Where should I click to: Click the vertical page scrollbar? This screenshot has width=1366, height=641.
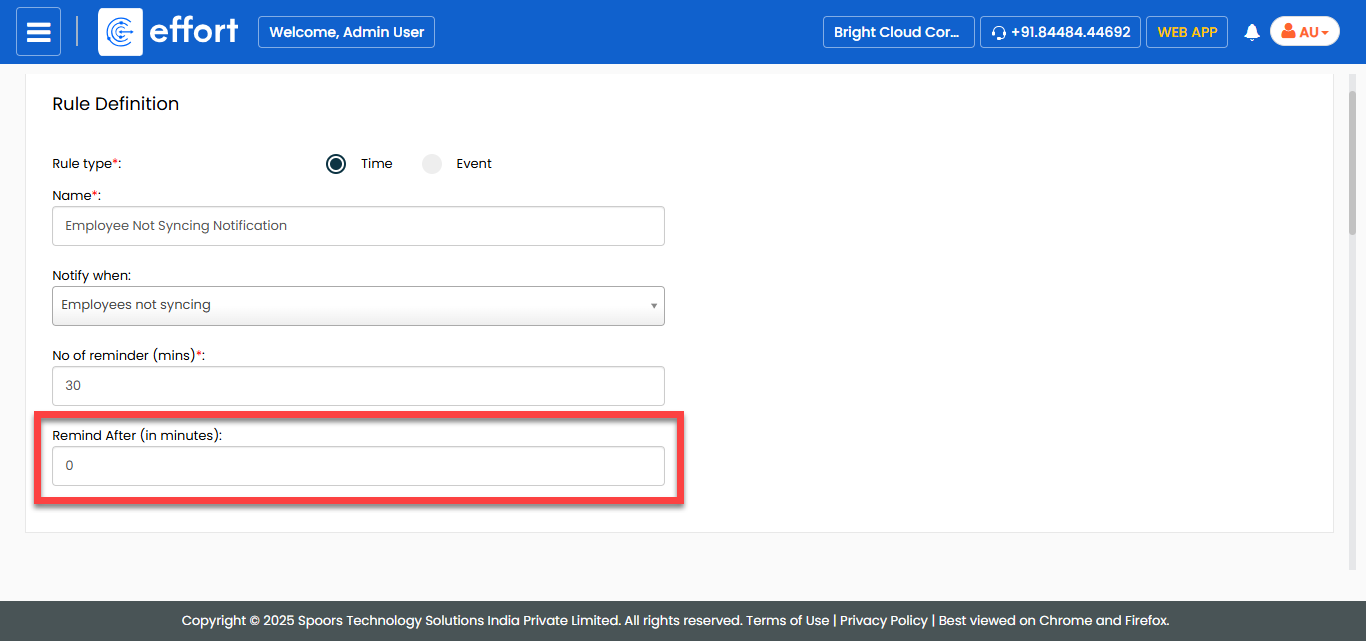[x=1352, y=160]
